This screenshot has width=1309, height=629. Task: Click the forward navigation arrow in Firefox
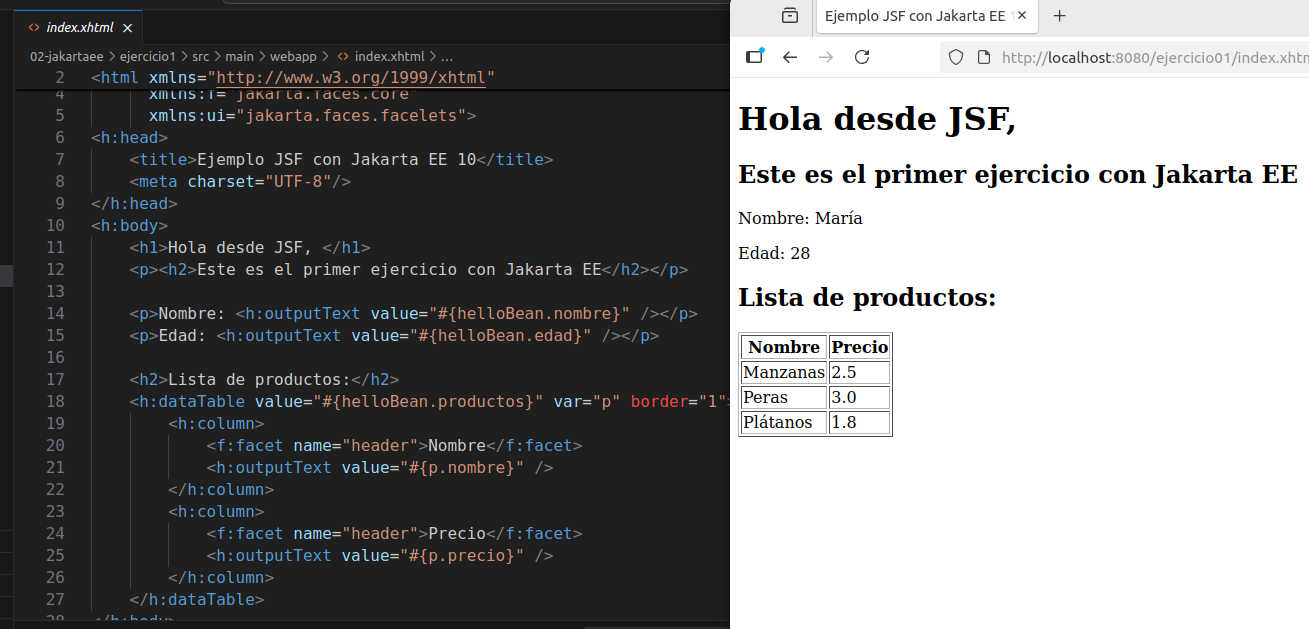coord(825,57)
